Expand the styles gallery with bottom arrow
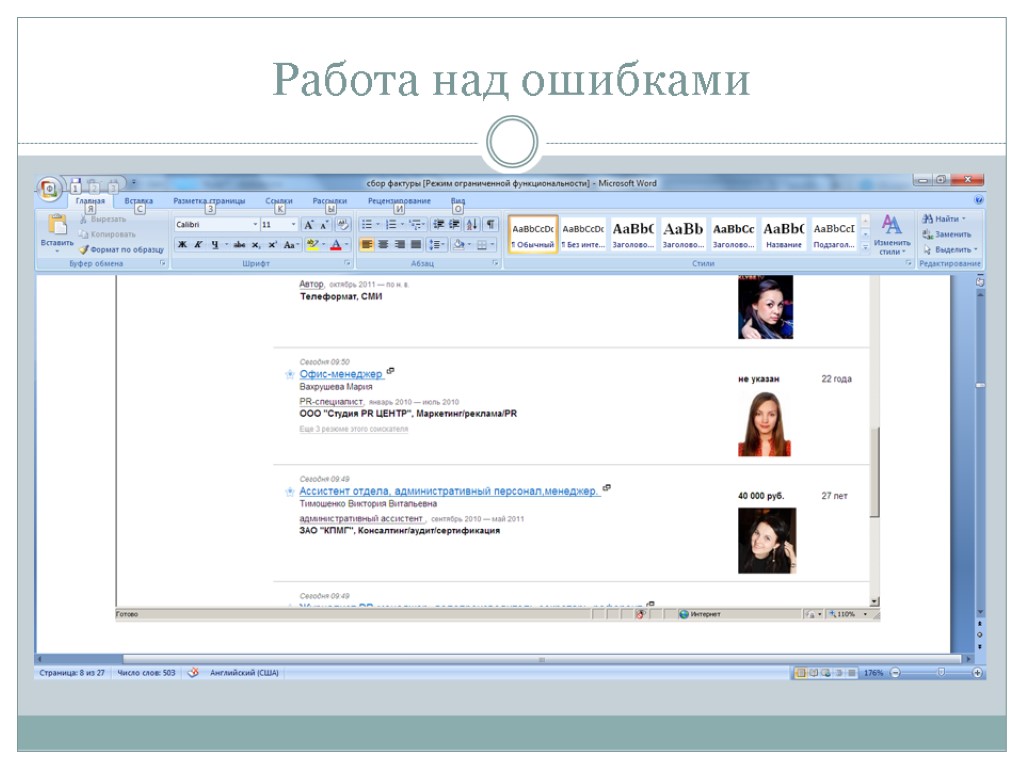The image size is (1024, 768). [865, 248]
